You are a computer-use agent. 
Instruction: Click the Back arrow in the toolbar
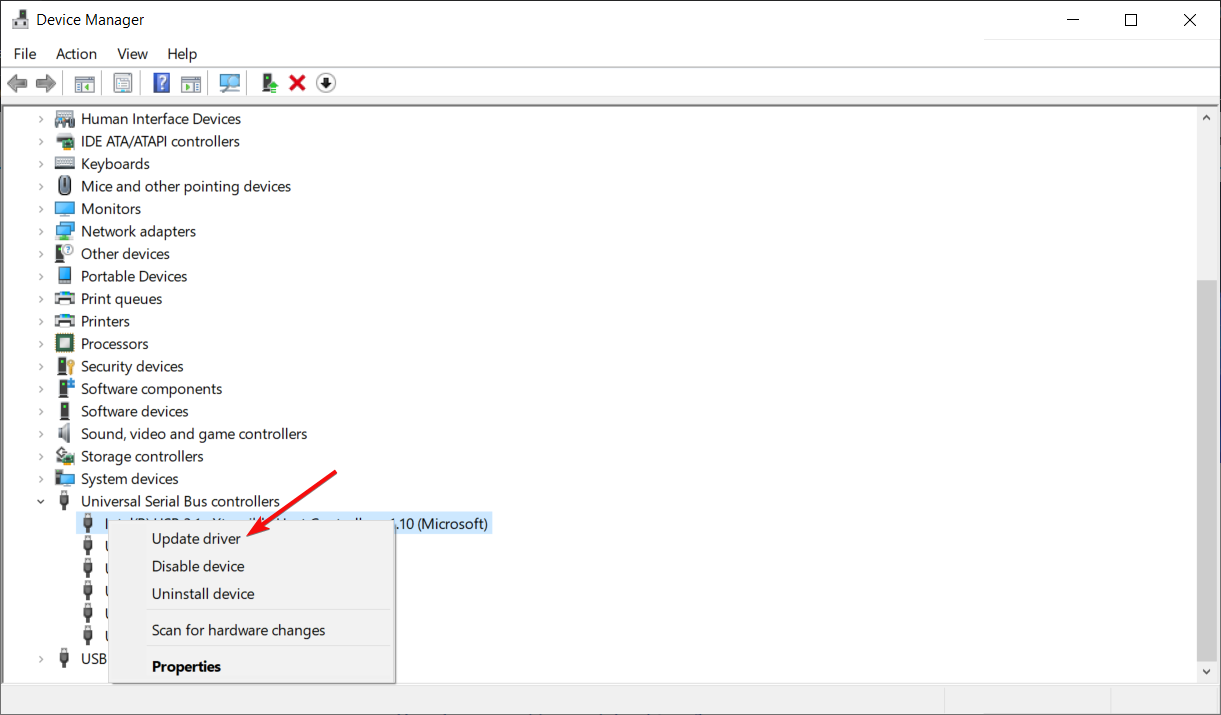coord(17,83)
